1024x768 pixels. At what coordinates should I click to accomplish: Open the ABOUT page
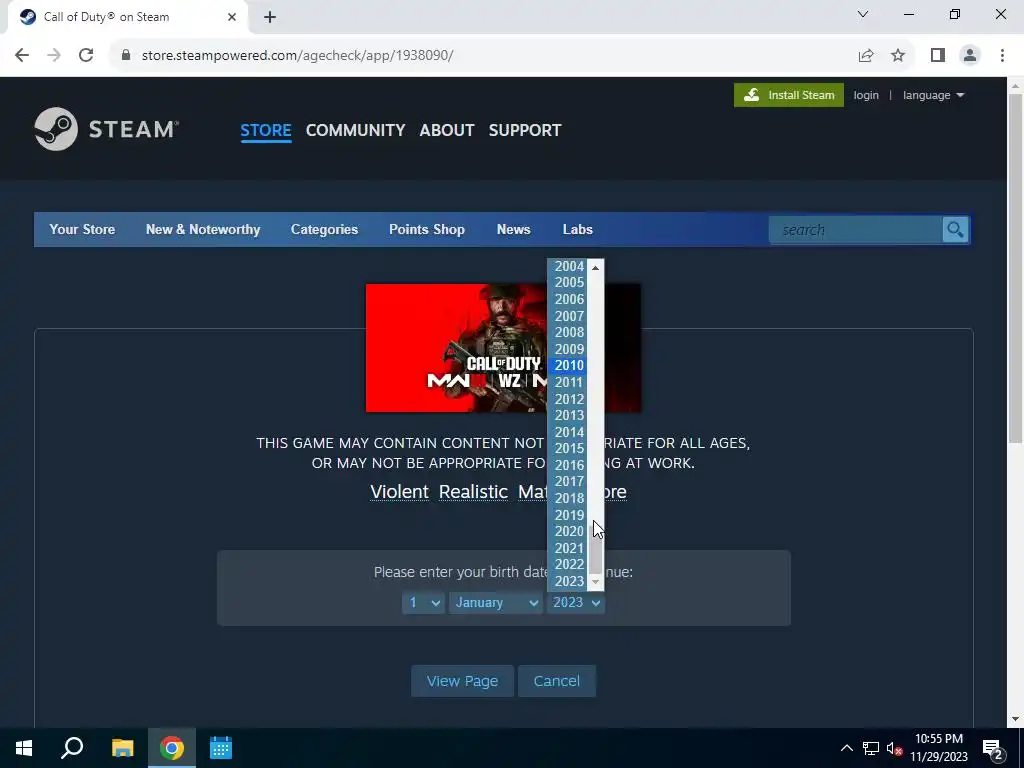click(447, 130)
